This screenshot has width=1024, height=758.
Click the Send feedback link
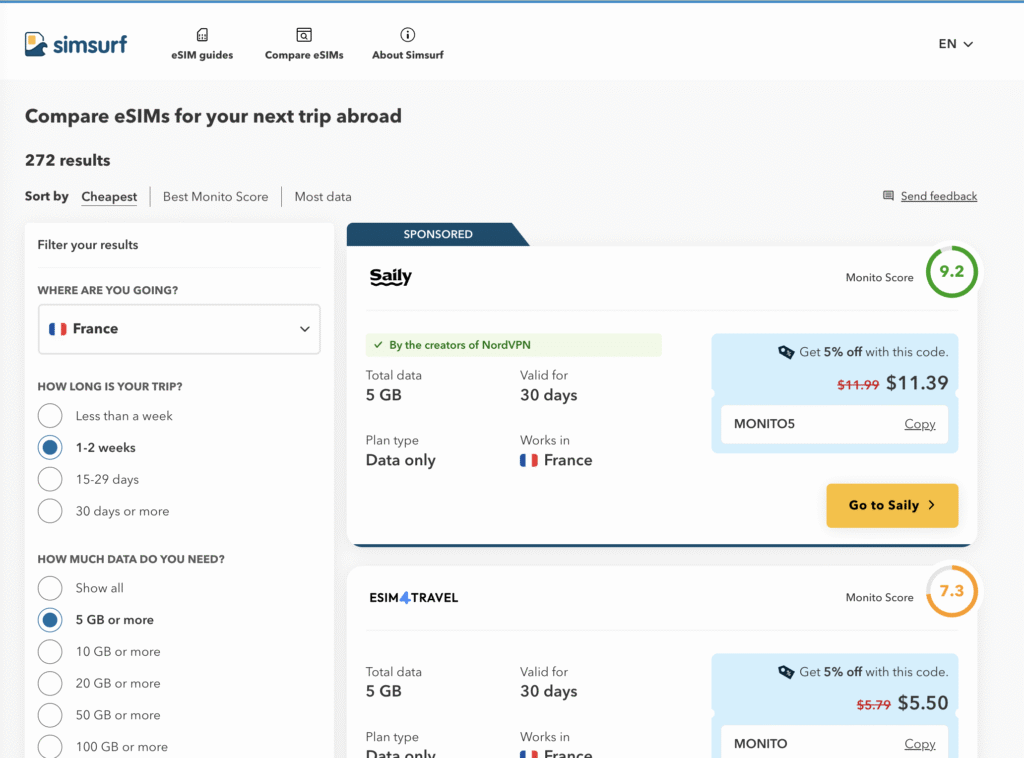[x=938, y=196]
